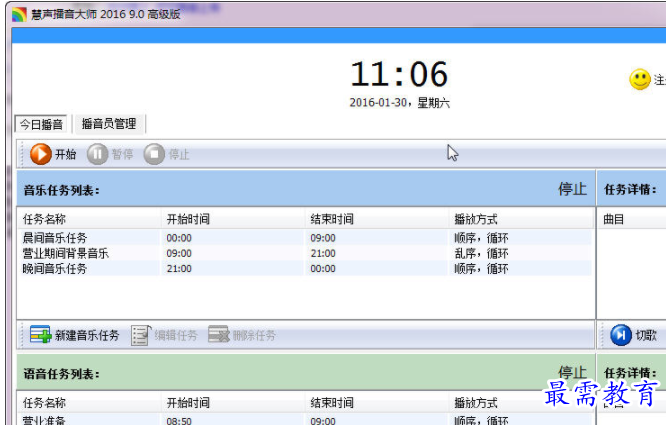
Task: Click Delete task (删除任务) icon
Action: [219, 335]
